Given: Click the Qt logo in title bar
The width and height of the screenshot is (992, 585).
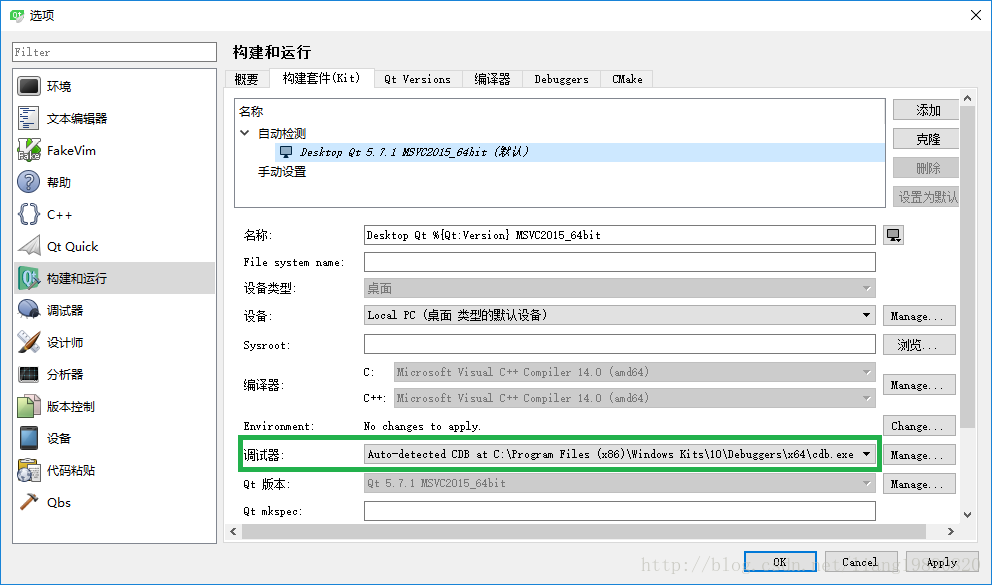Looking at the screenshot, I should [x=16, y=15].
